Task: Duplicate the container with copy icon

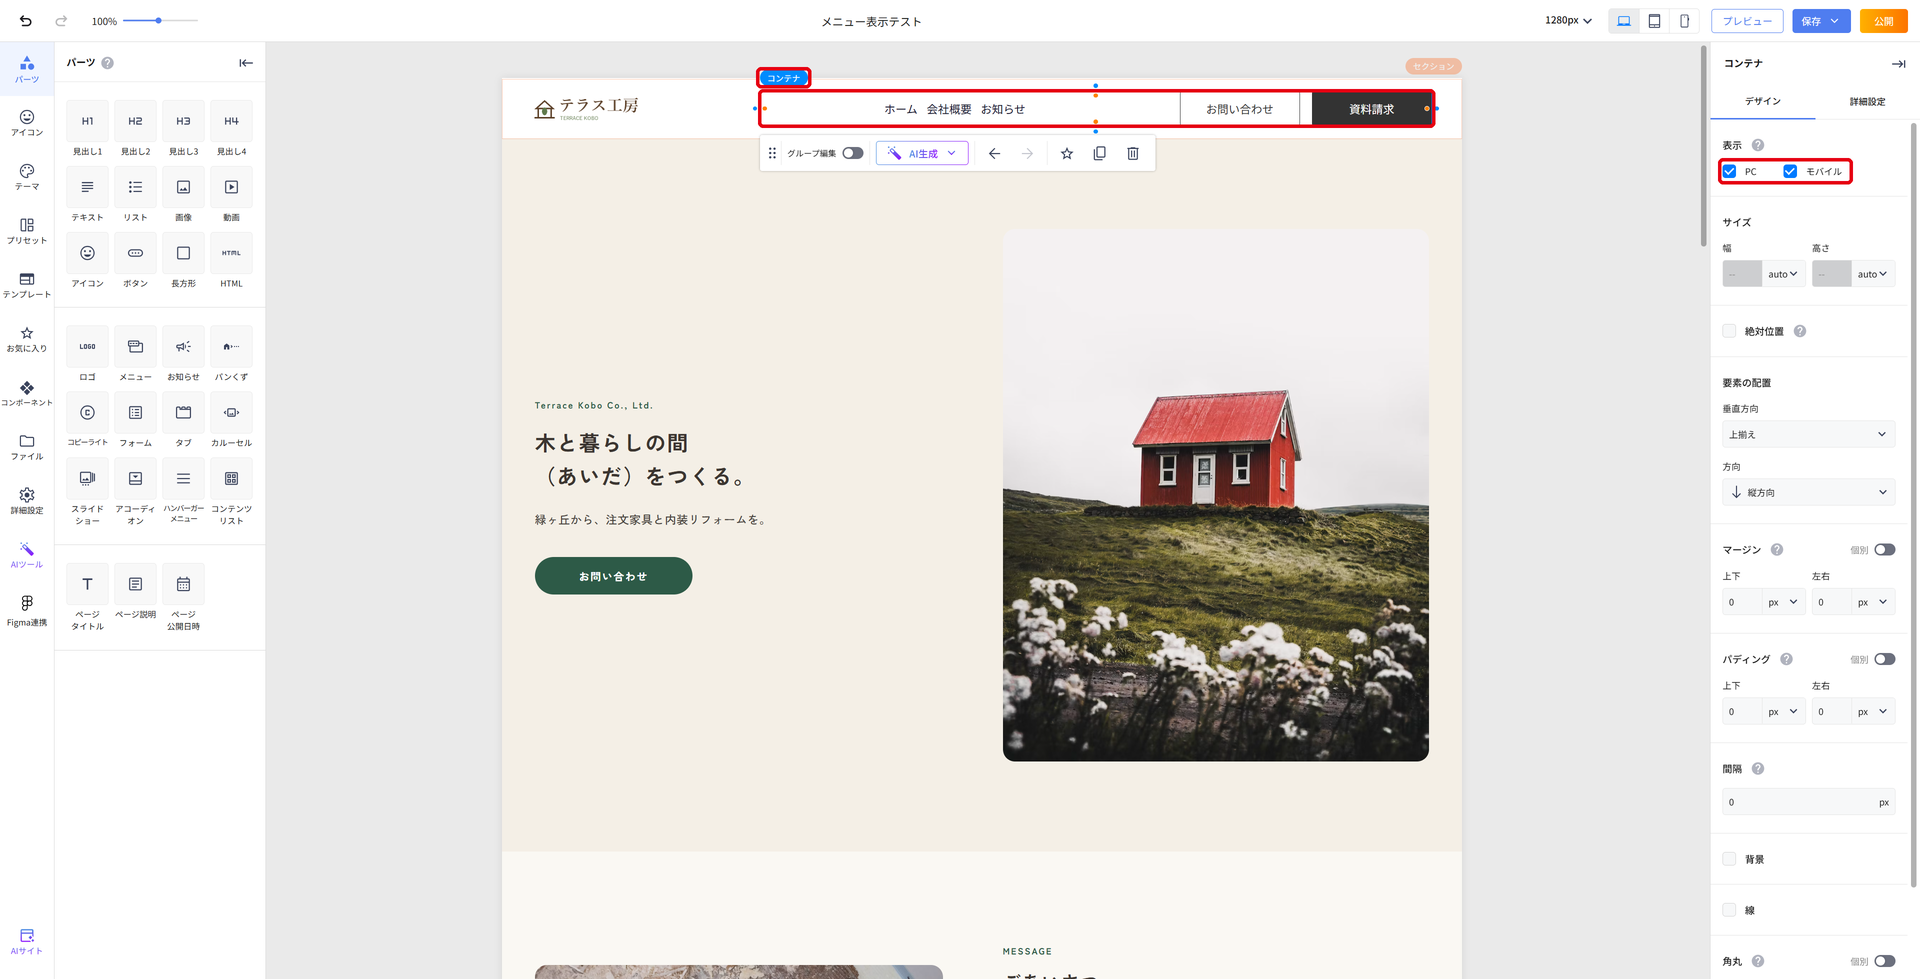Action: tap(1100, 153)
